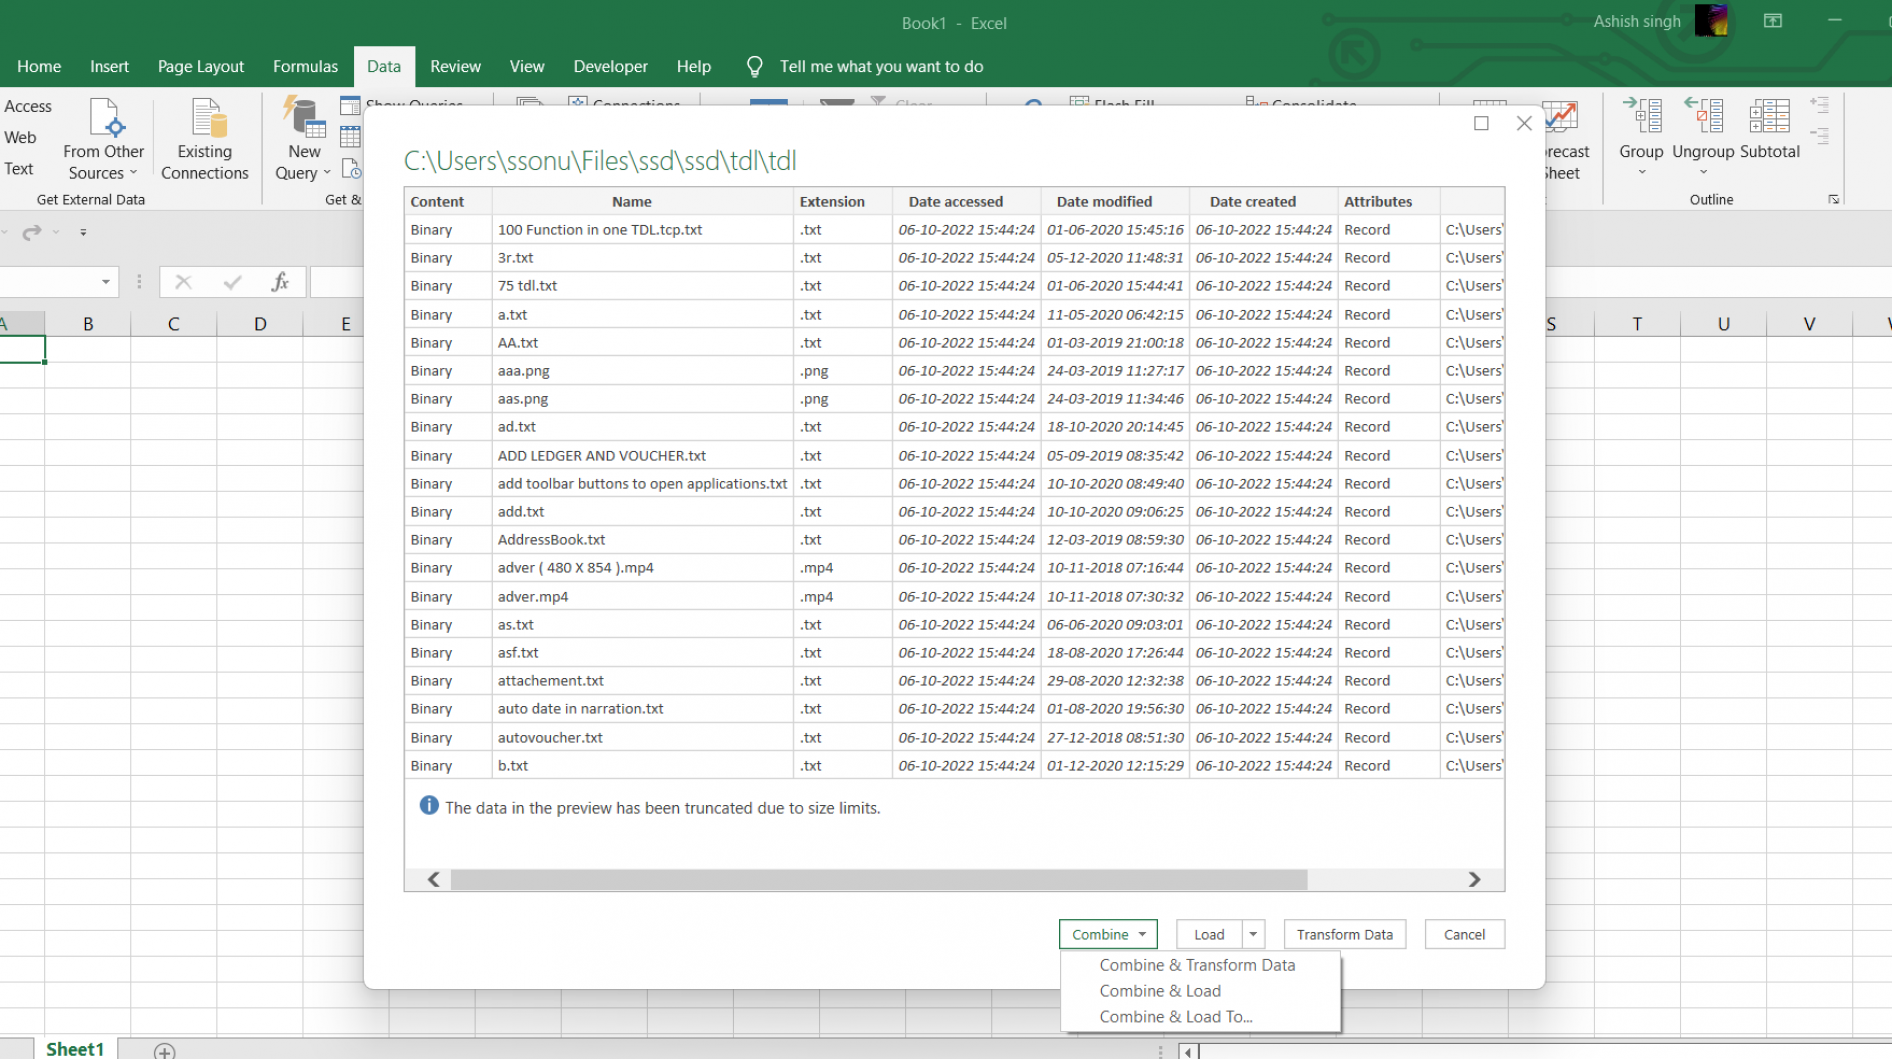
Task: Click the Show Detail icon in Outline
Action: (1820, 106)
